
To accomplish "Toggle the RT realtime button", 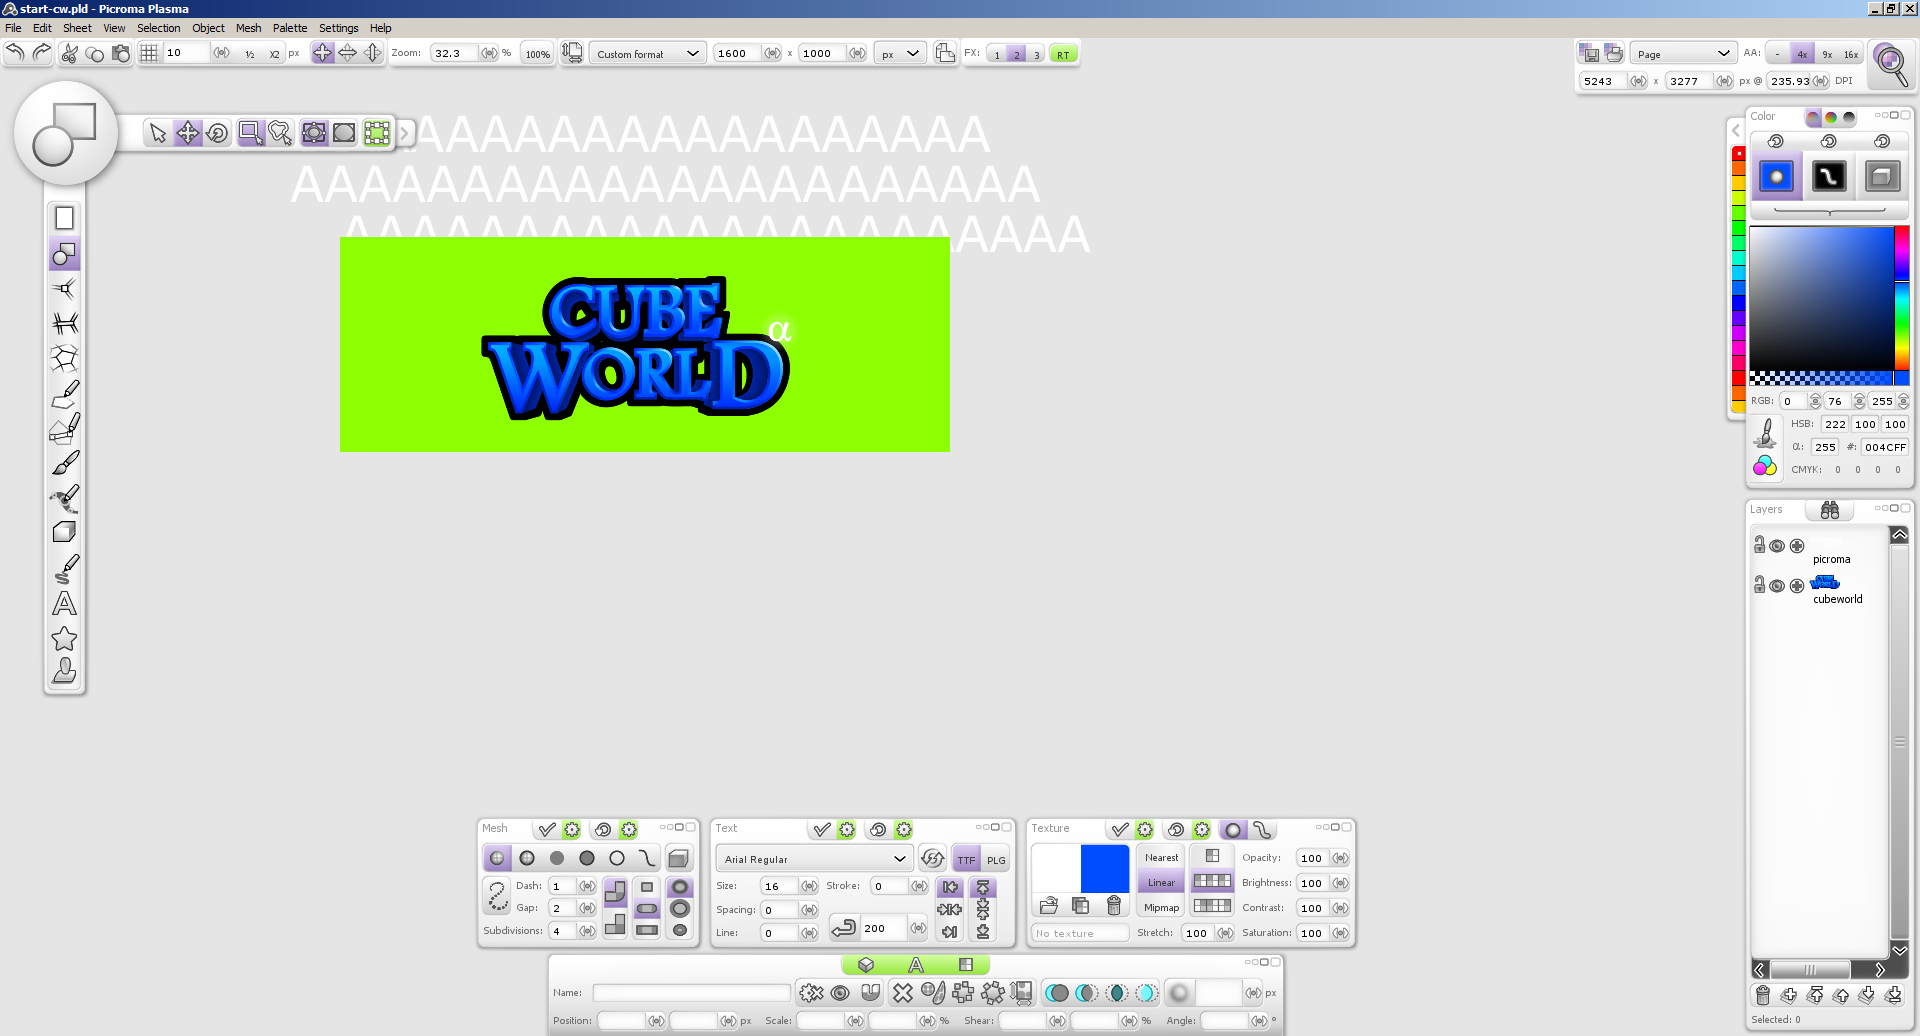I will point(1063,54).
